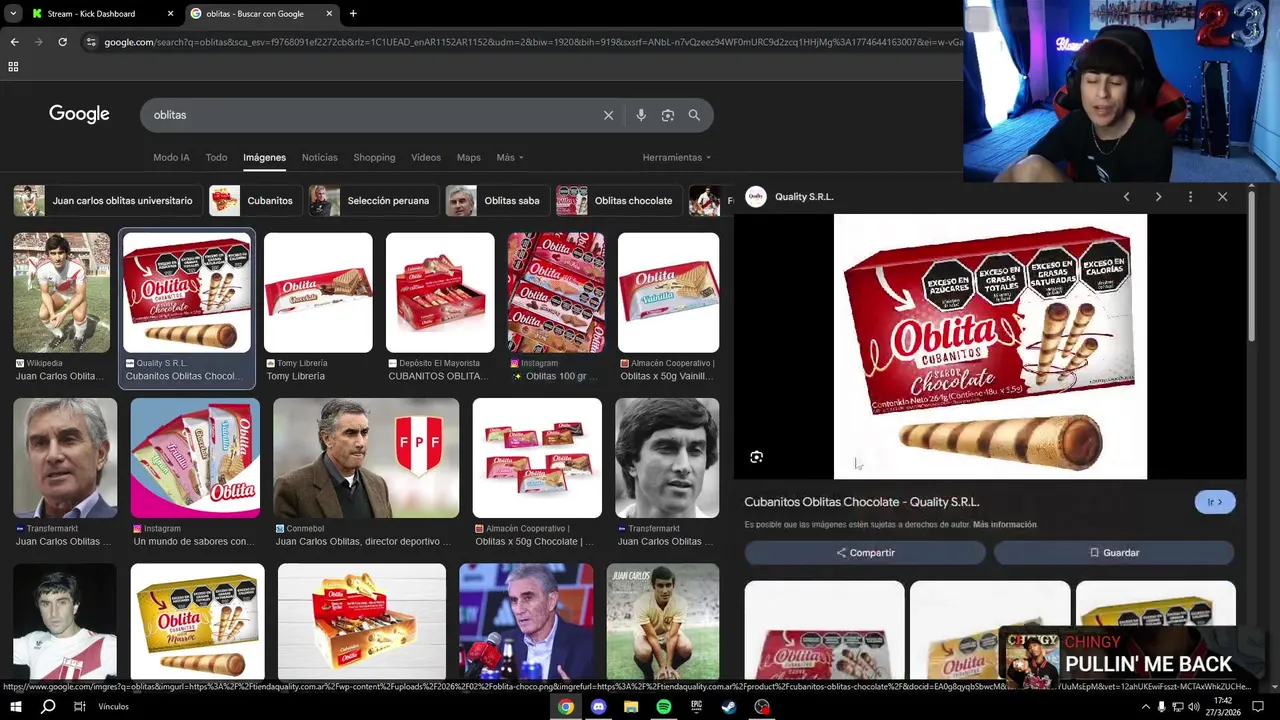The height and width of the screenshot is (720, 1280).
Task: Select the Modo IA tab
Action: tap(171, 157)
